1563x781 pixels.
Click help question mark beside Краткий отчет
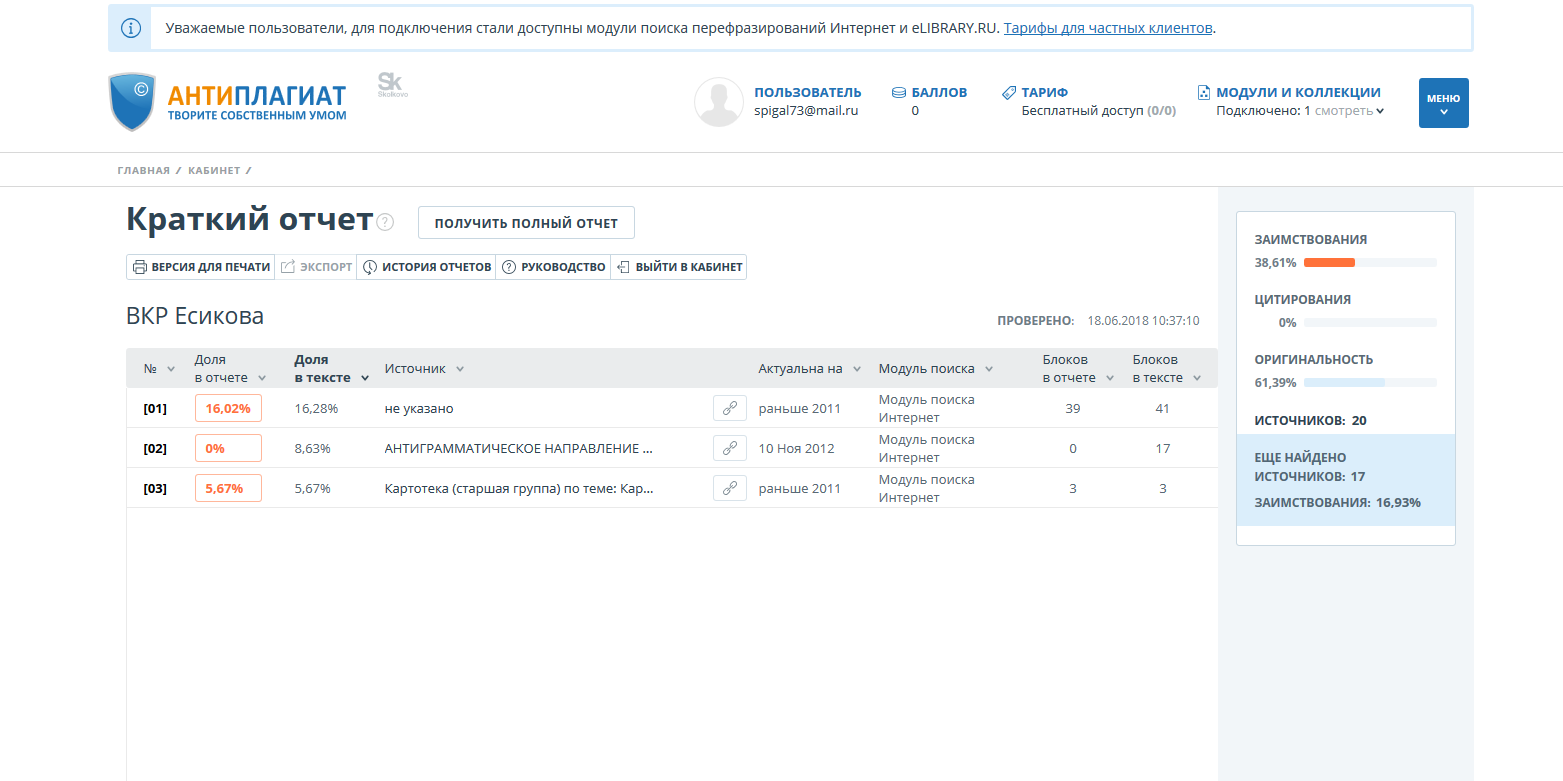(386, 222)
